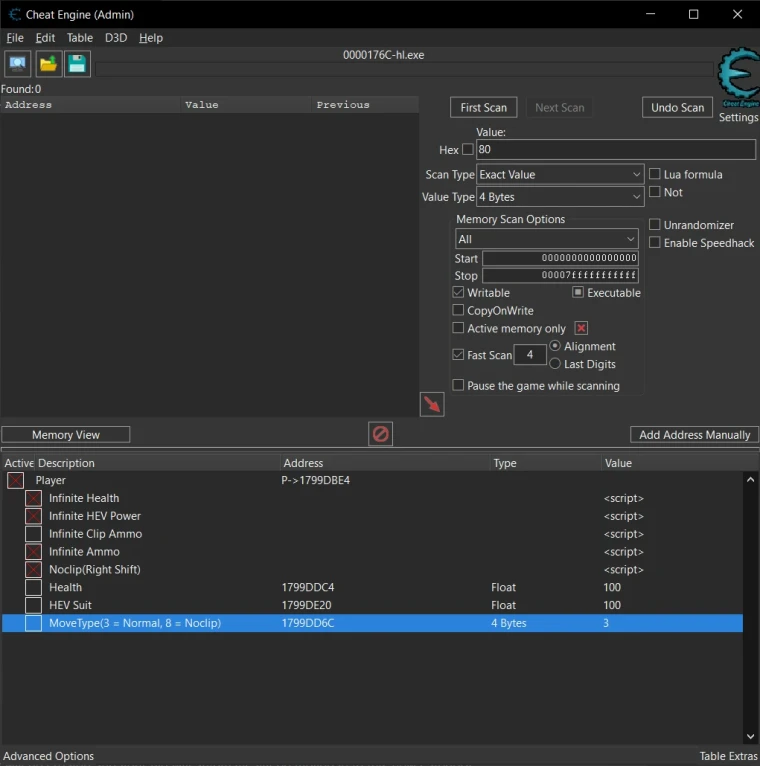Viewport: 760px width, 766px height.
Task: Toggle the Executable checkbox
Action: pyautogui.click(x=578, y=293)
